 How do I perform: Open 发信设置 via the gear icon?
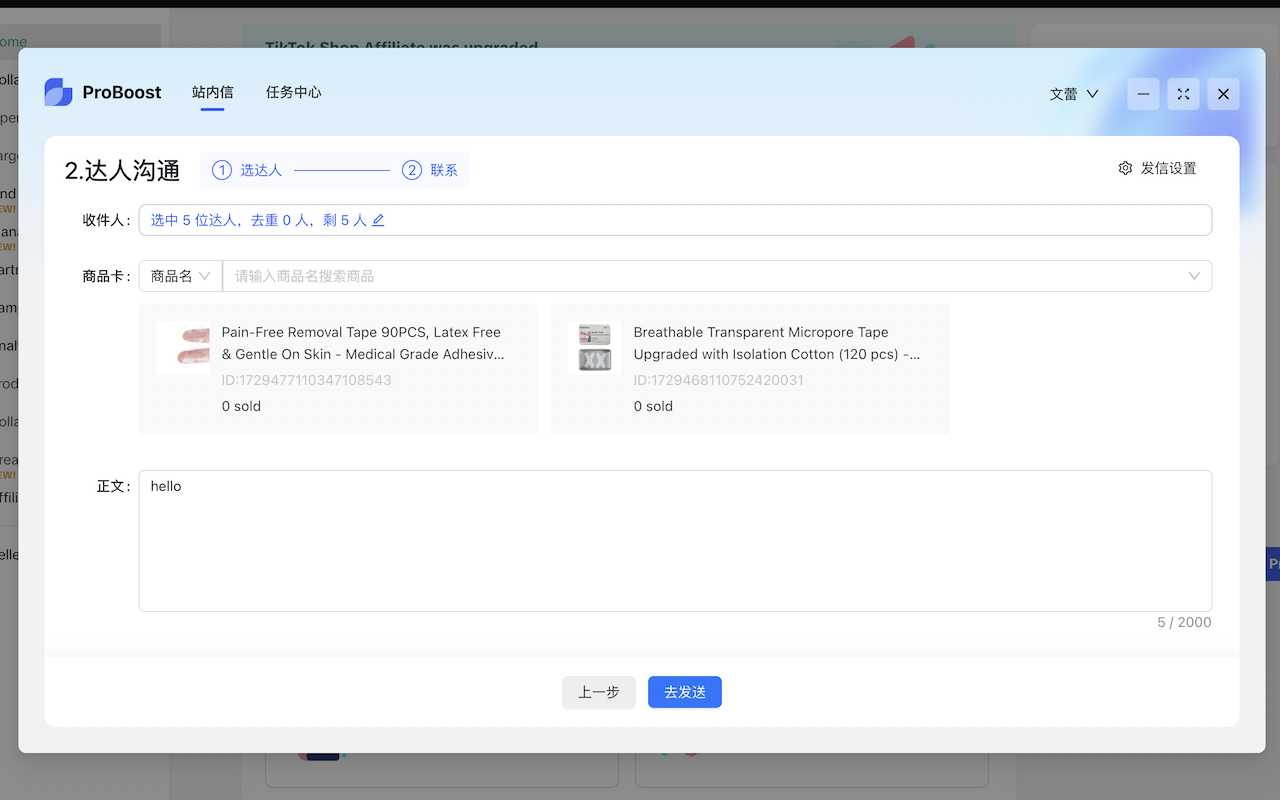(1125, 168)
